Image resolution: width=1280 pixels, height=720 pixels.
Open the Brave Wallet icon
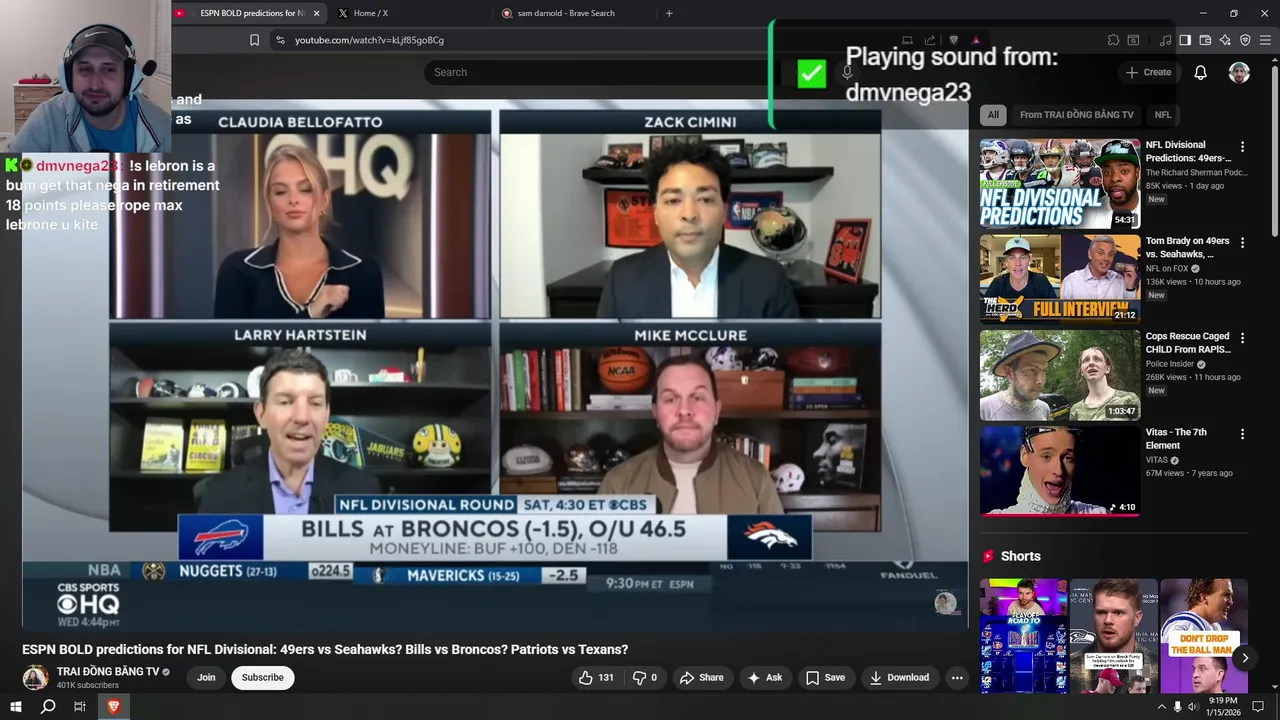click(1205, 40)
